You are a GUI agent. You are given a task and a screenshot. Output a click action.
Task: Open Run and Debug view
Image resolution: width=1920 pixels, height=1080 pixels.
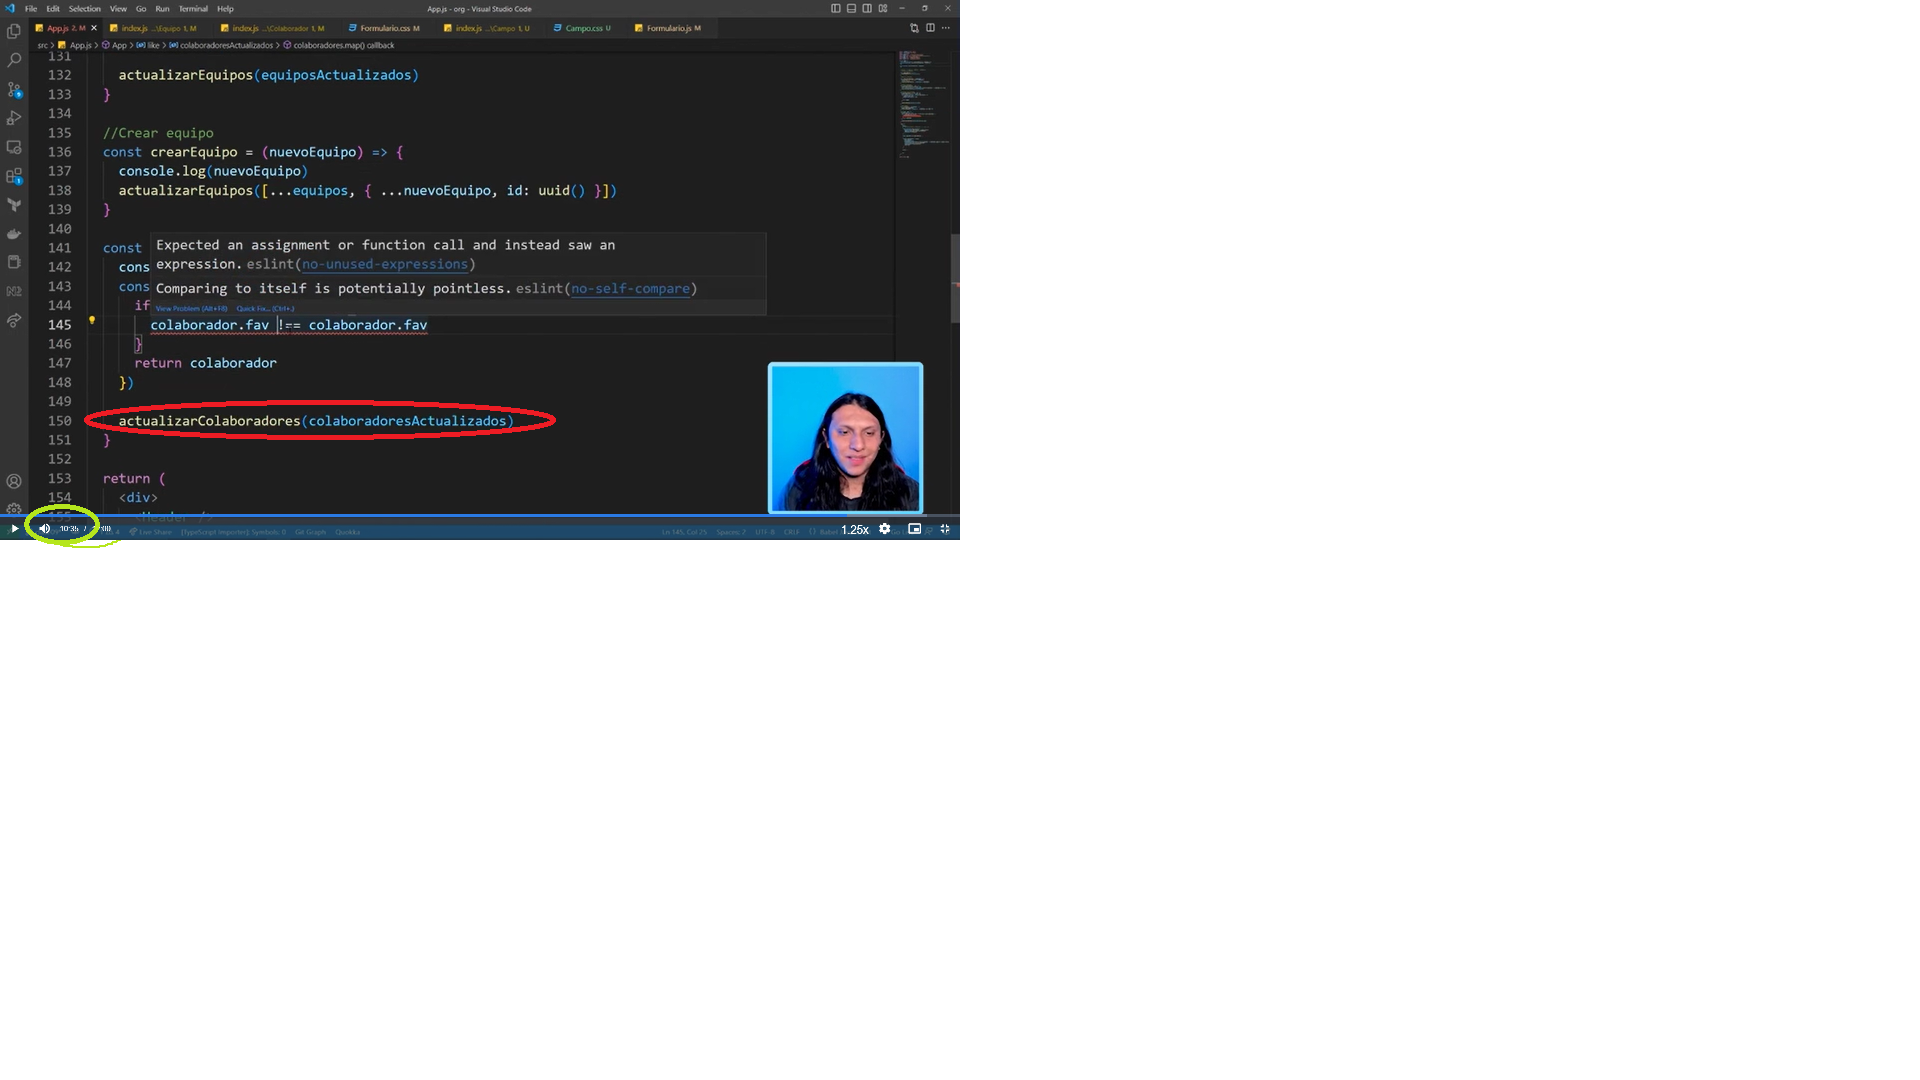(14, 118)
